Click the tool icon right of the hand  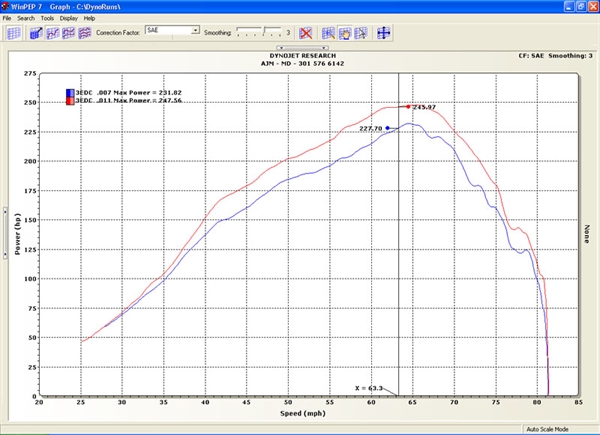[361, 32]
